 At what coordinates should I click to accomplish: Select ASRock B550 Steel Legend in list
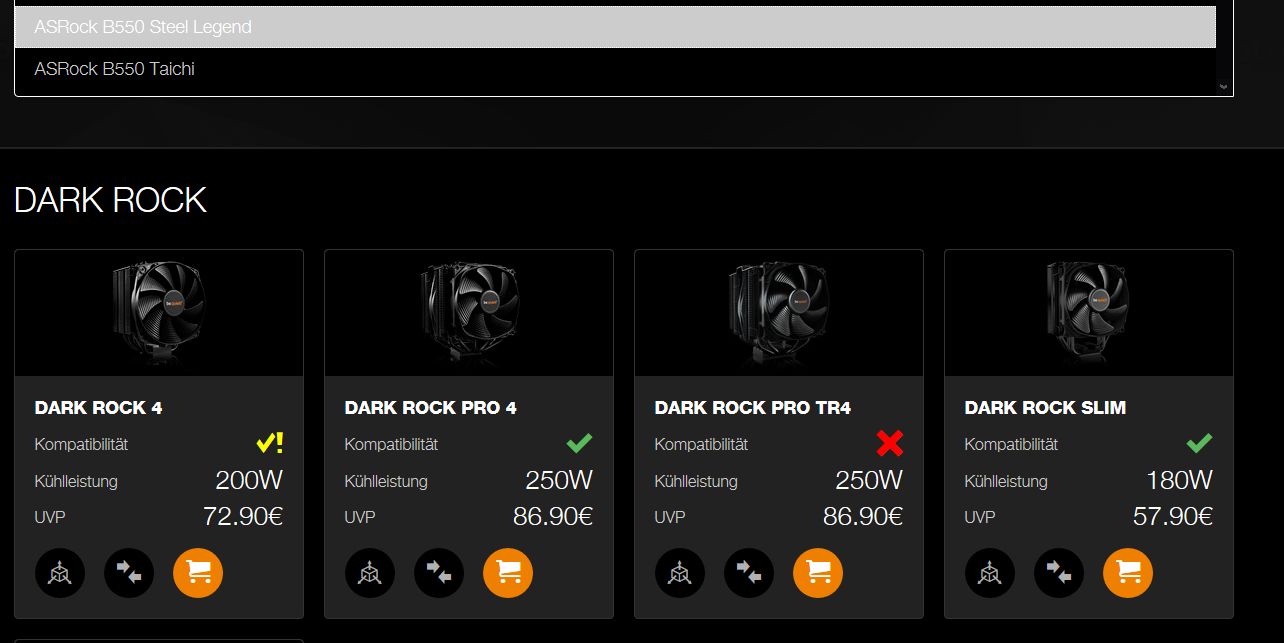tap(615, 27)
